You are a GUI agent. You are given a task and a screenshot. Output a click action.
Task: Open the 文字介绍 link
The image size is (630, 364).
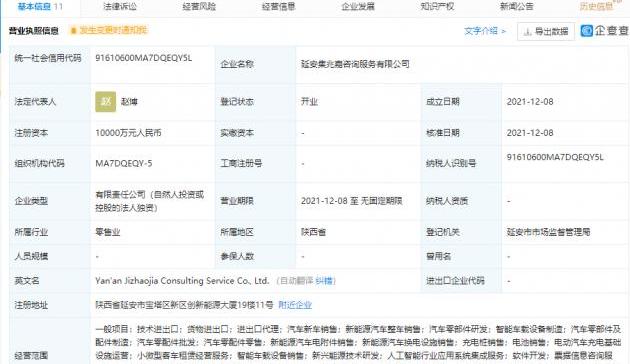click(485, 31)
